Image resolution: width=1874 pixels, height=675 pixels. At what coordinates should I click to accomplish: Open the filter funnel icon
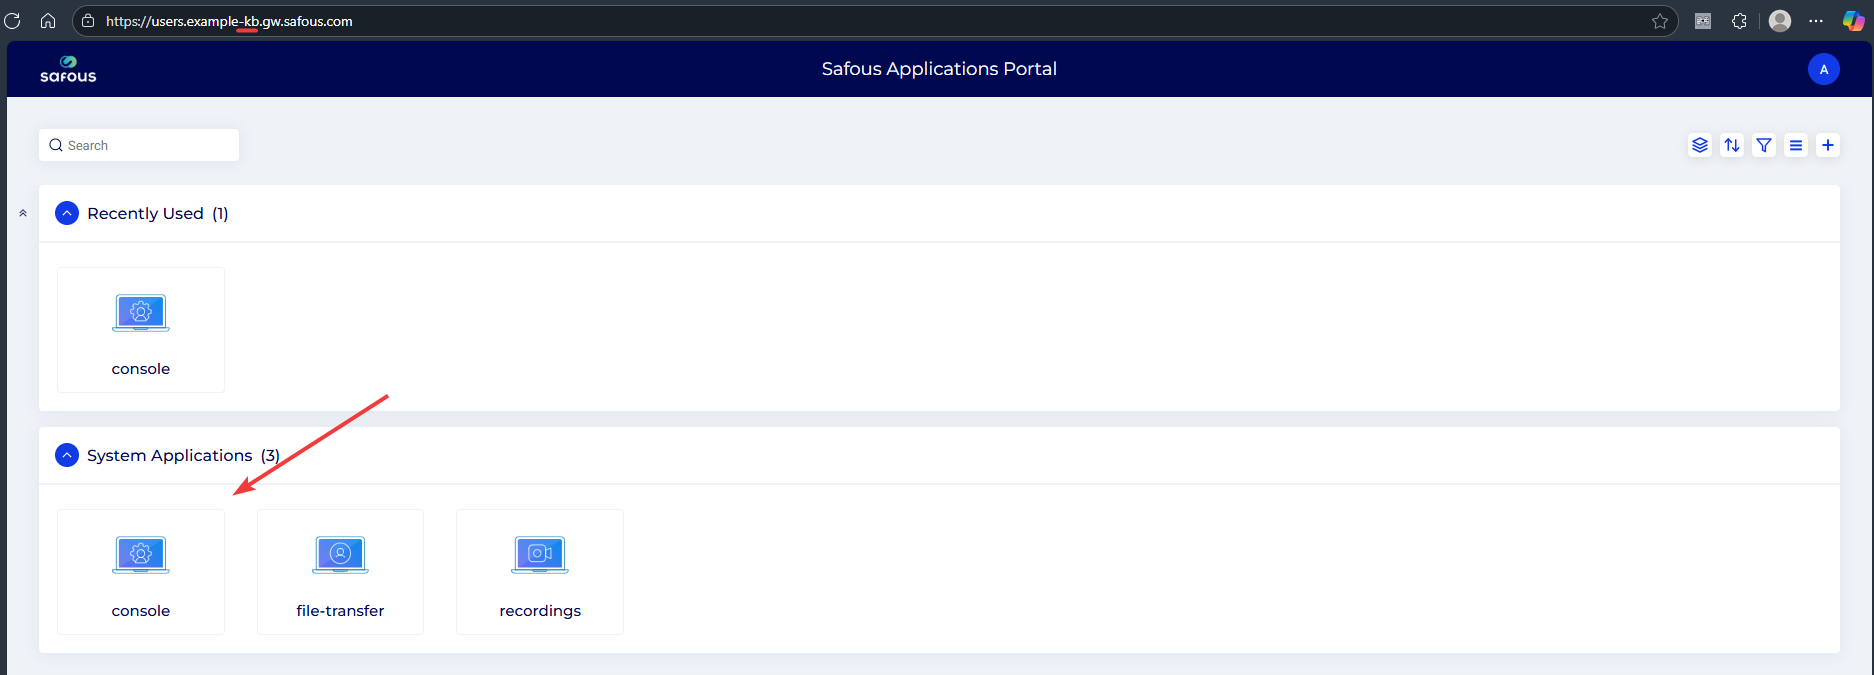coord(1764,145)
